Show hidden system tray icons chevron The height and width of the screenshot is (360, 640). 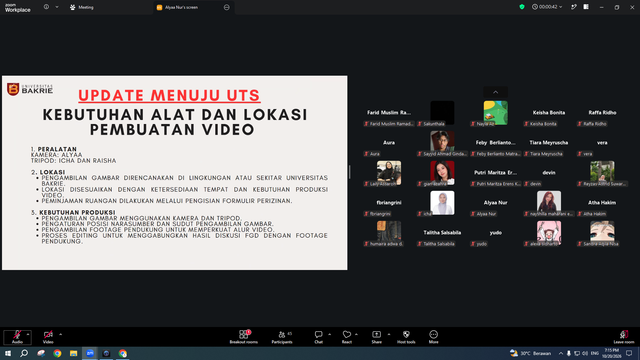click(x=561, y=353)
